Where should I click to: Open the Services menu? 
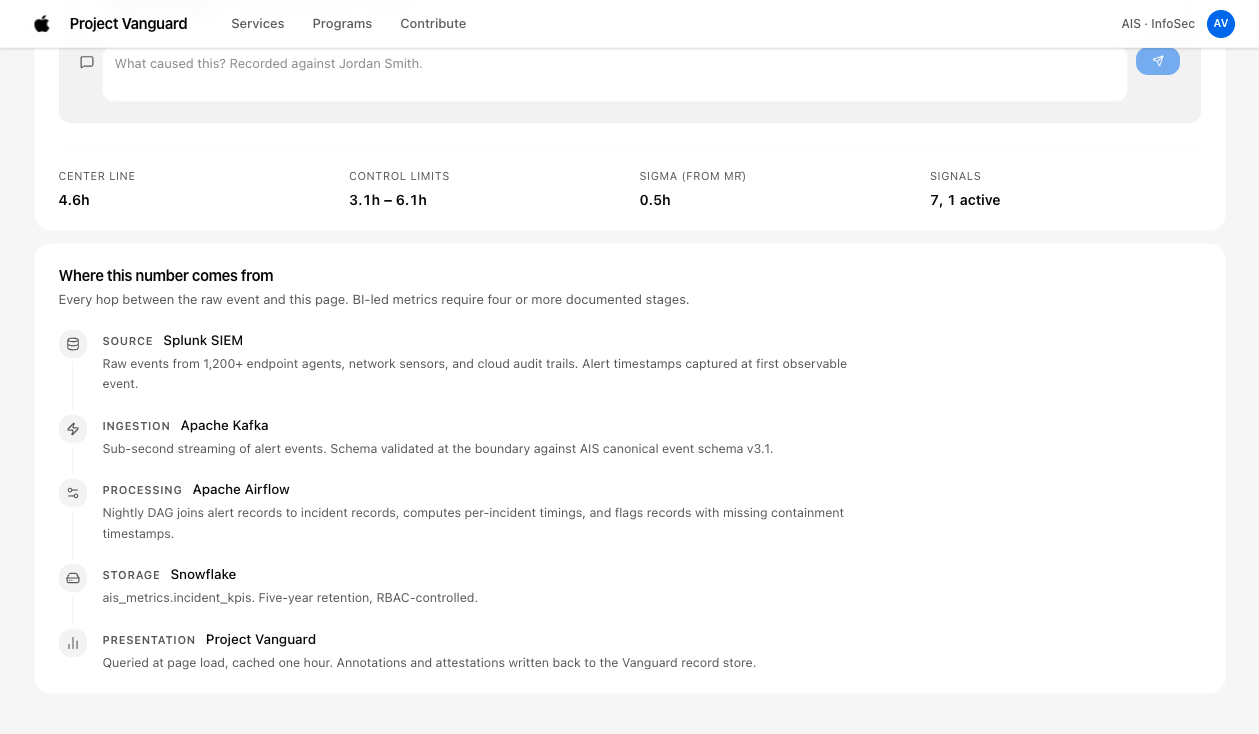[258, 24]
